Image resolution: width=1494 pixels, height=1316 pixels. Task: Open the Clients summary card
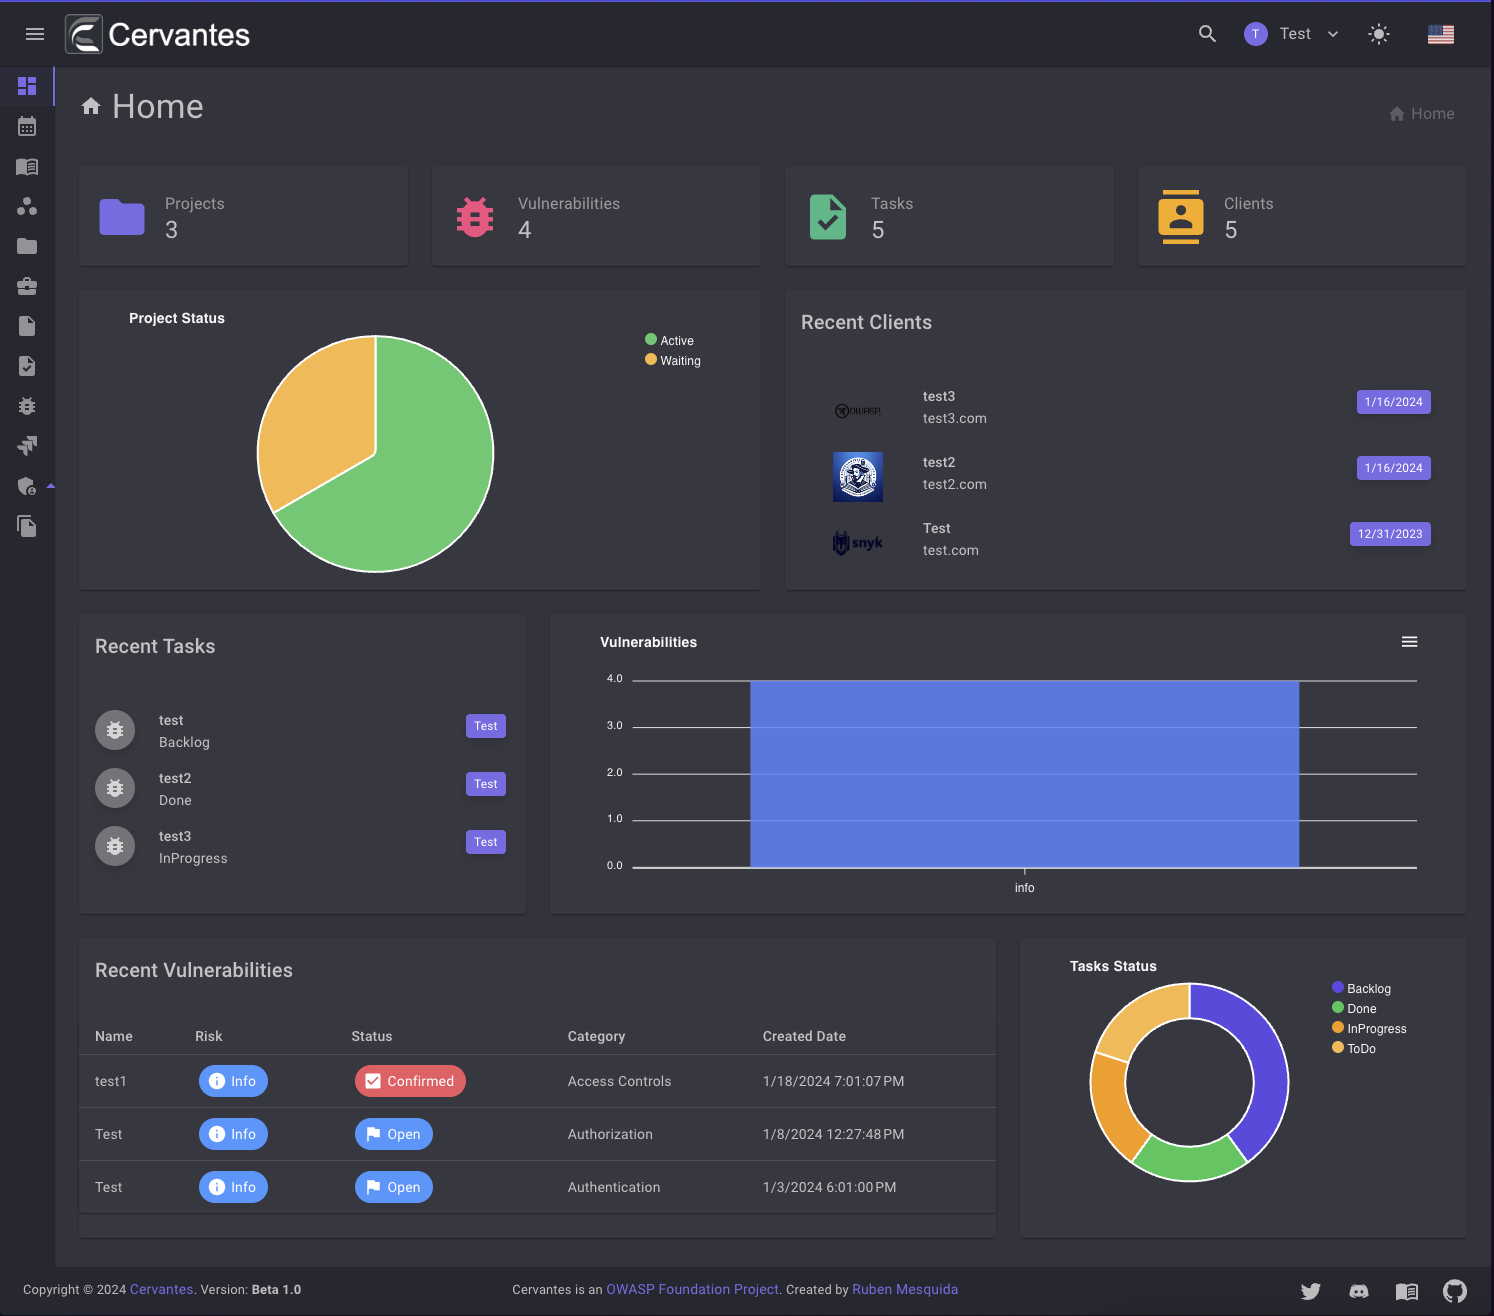(1302, 216)
